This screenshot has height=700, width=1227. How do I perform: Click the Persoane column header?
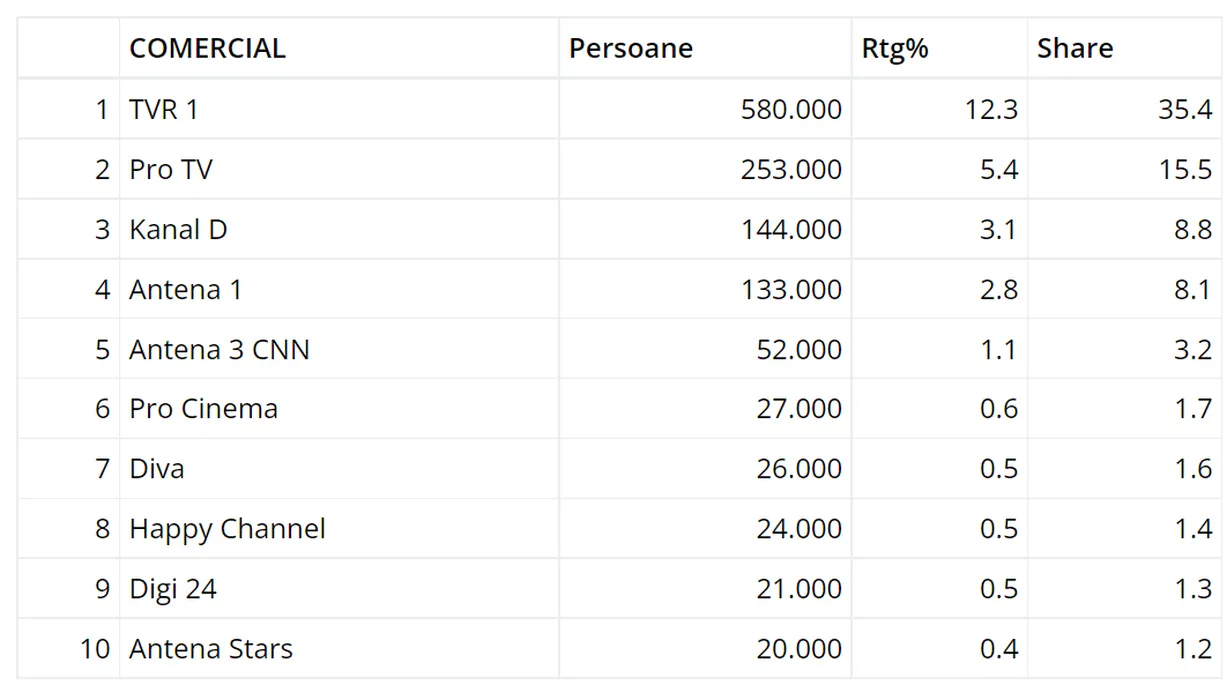pos(631,49)
